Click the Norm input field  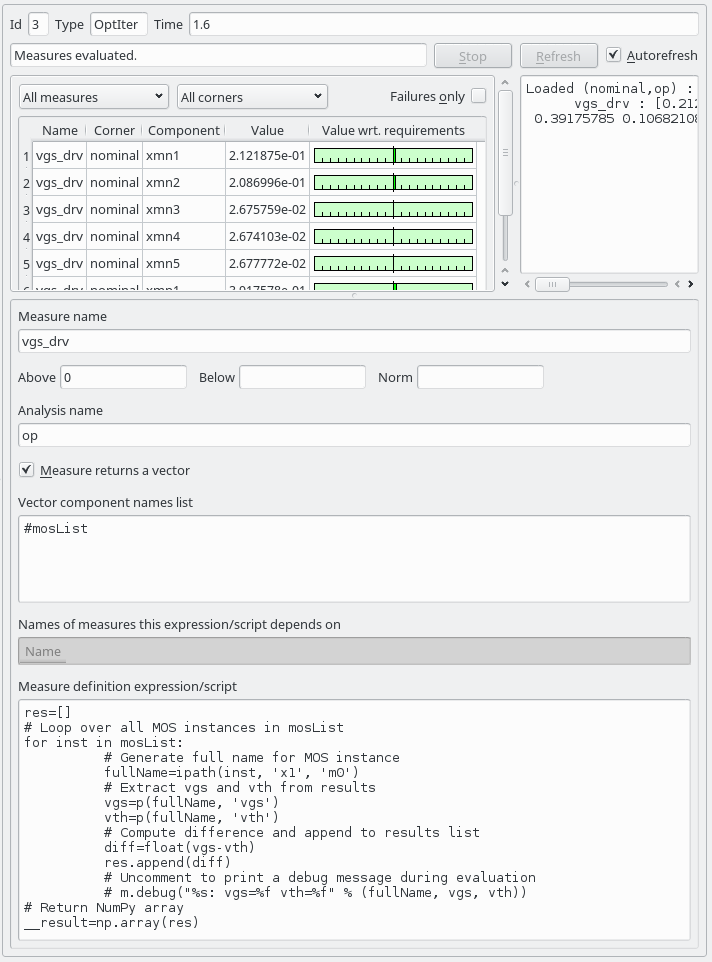pos(480,377)
